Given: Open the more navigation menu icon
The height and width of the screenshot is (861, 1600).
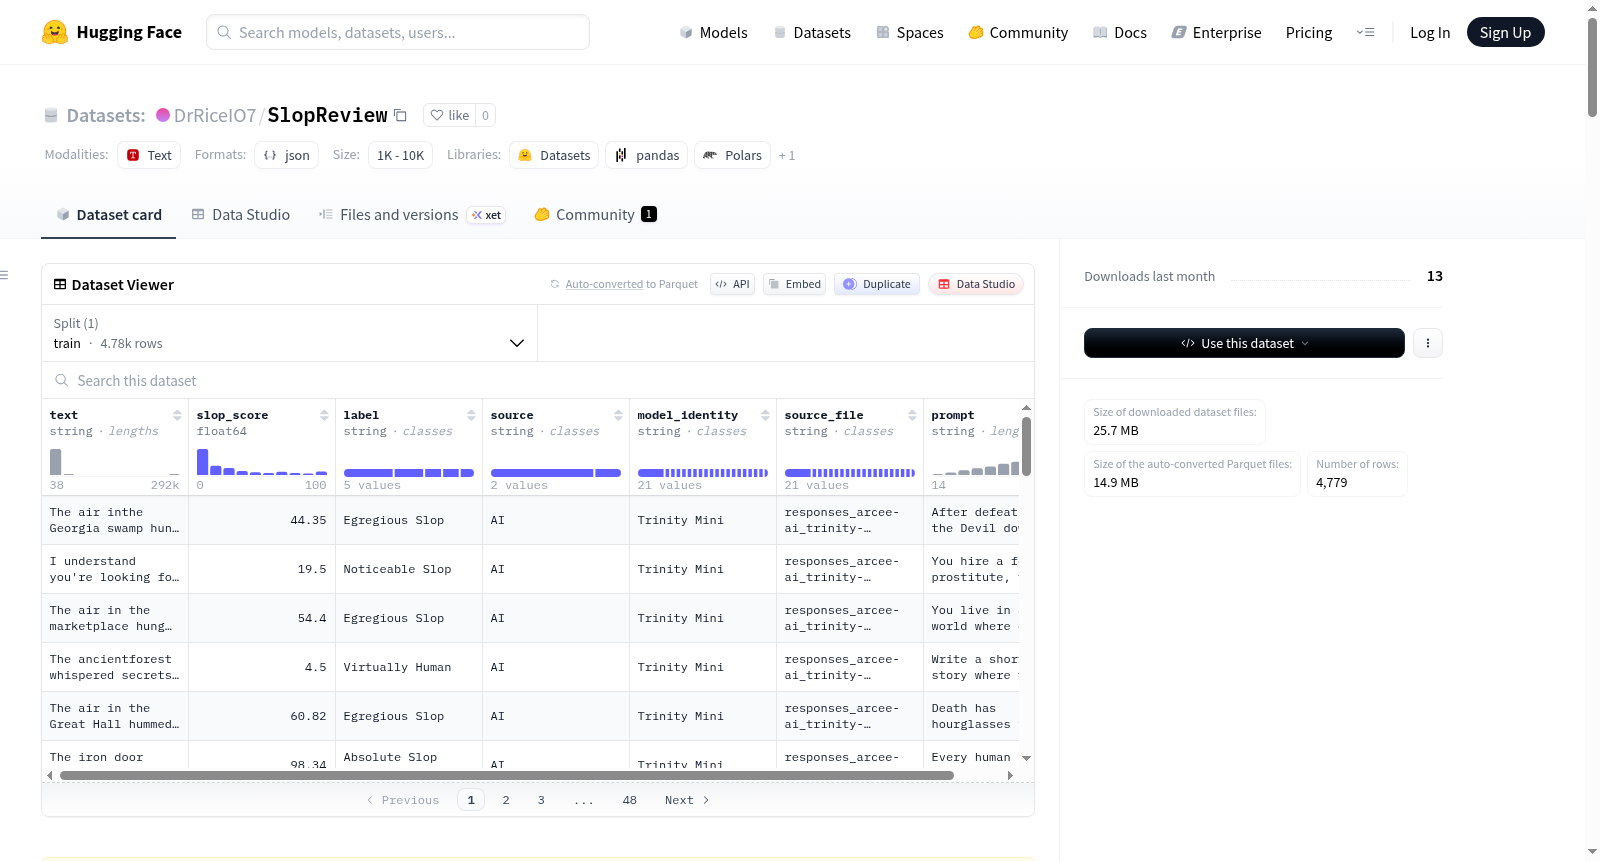Looking at the screenshot, I should point(1365,32).
